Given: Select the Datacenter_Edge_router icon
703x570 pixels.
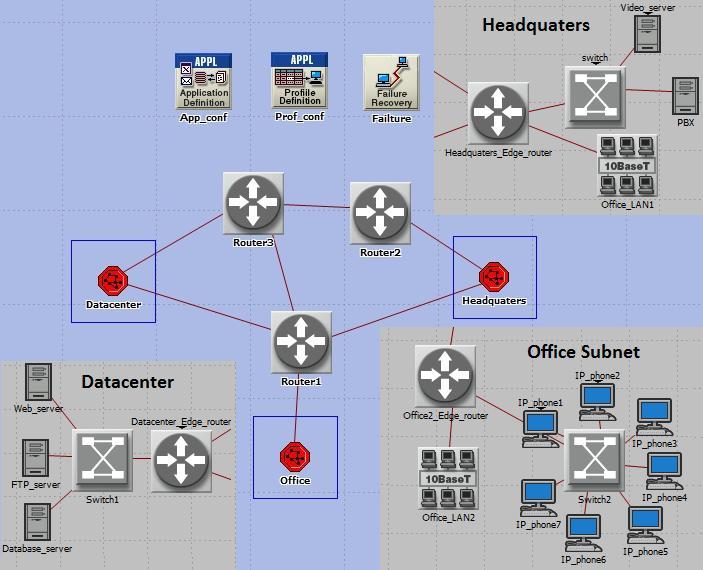Looking at the screenshot, I should click(x=181, y=461).
